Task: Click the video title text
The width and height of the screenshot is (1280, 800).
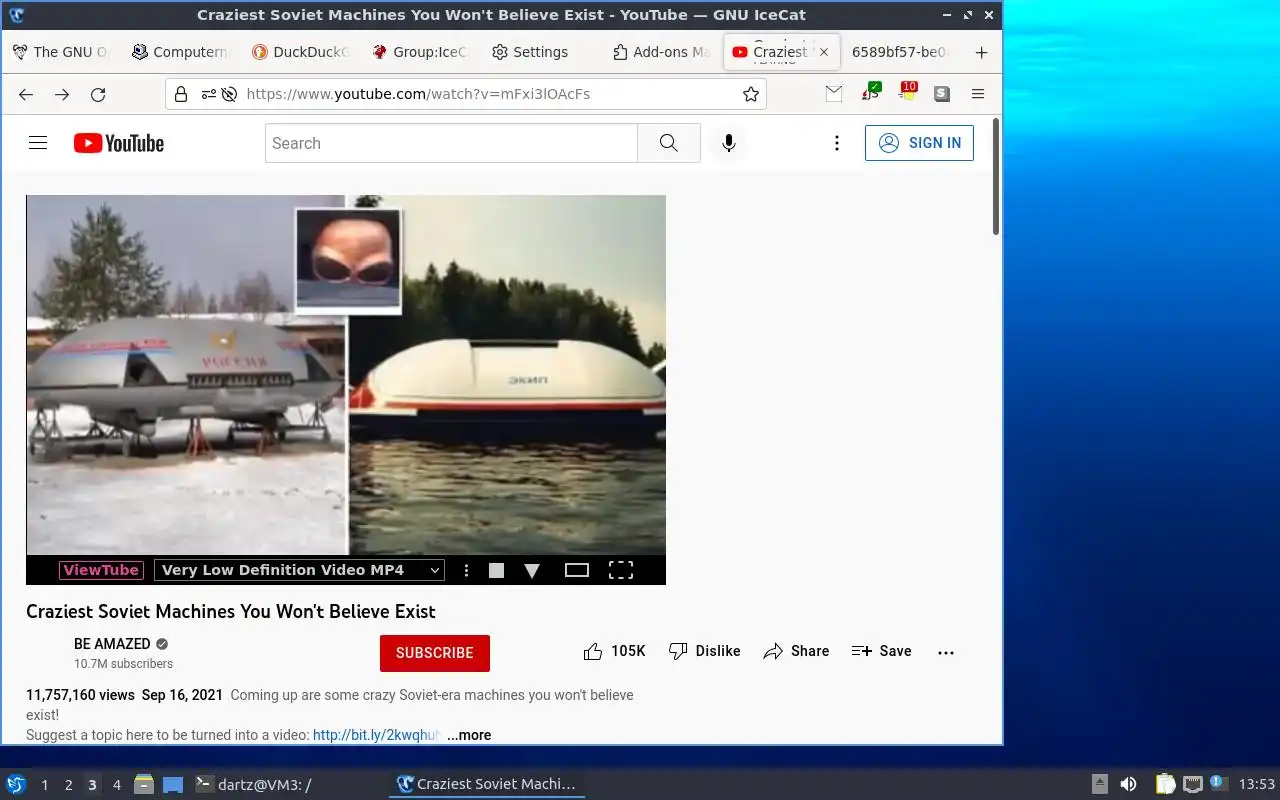Action: coord(231,611)
